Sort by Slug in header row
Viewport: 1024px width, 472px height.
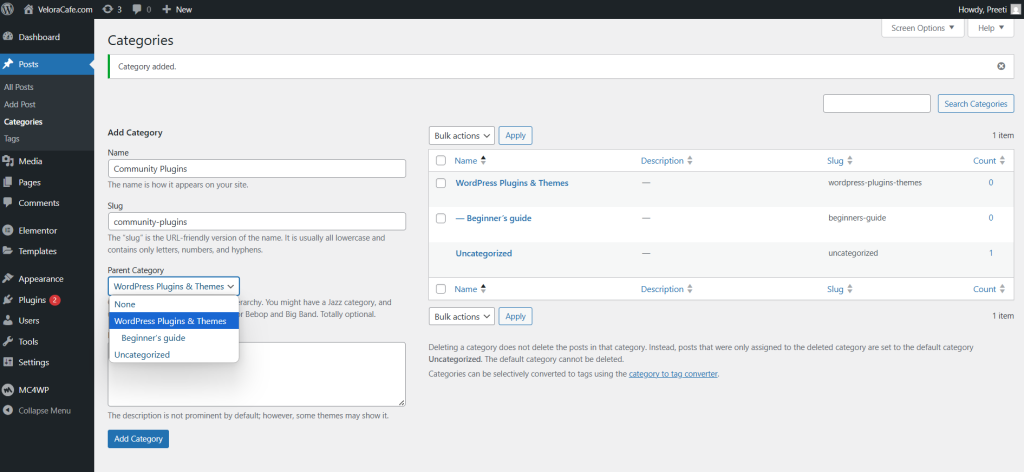pos(840,161)
